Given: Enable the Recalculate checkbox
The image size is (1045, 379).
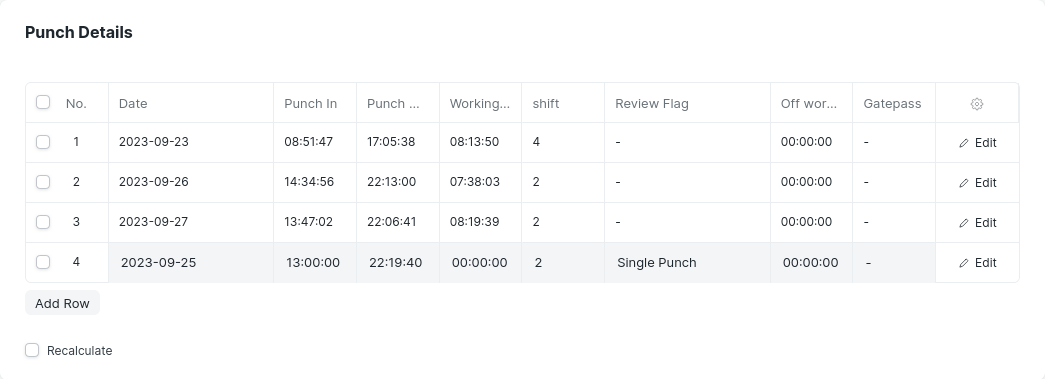Looking at the screenshot, I should point(32,350).
